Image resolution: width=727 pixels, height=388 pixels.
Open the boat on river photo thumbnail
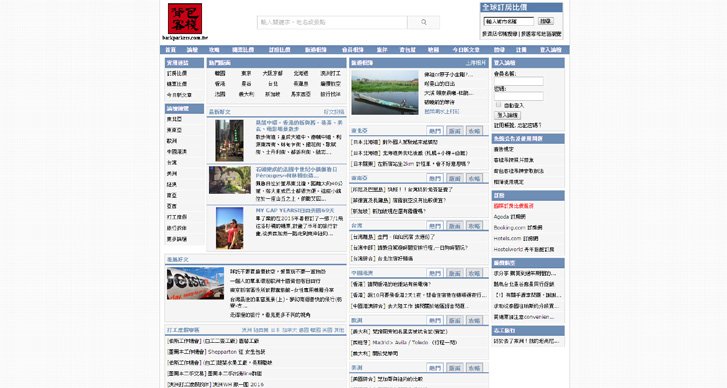pyautogui.click(x=385, y=92)
